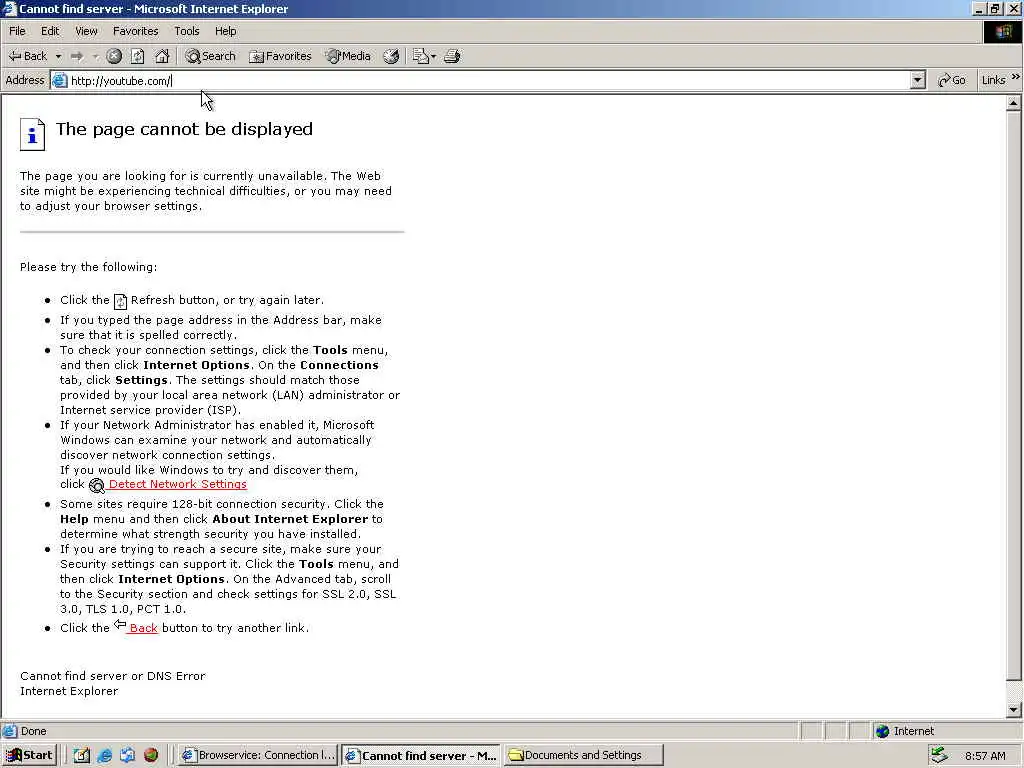
Task: Show the History toolbar icon
Action: click(x=391, y=56)
